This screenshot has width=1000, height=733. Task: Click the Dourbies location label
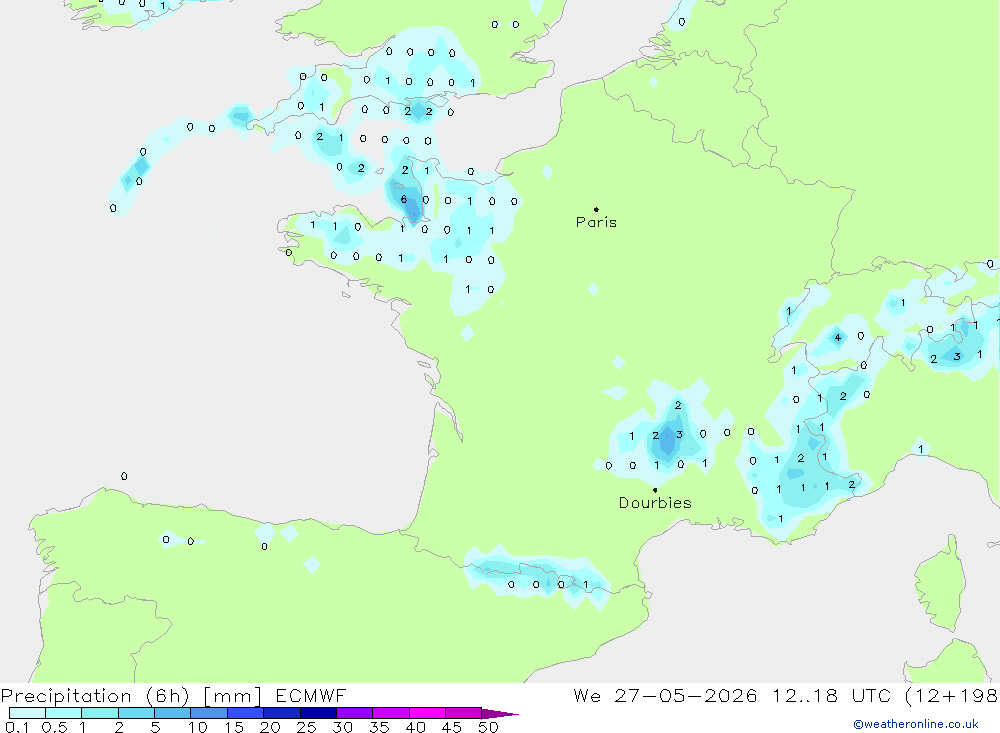[x=655, y=503]
